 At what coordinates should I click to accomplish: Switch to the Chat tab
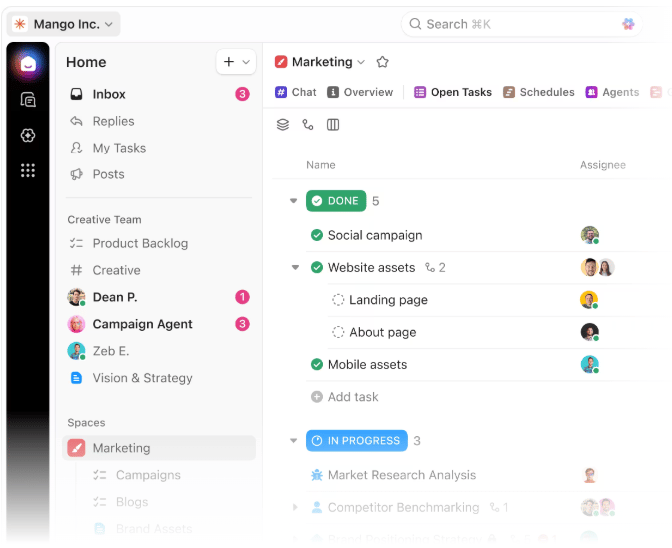point(296,92)
